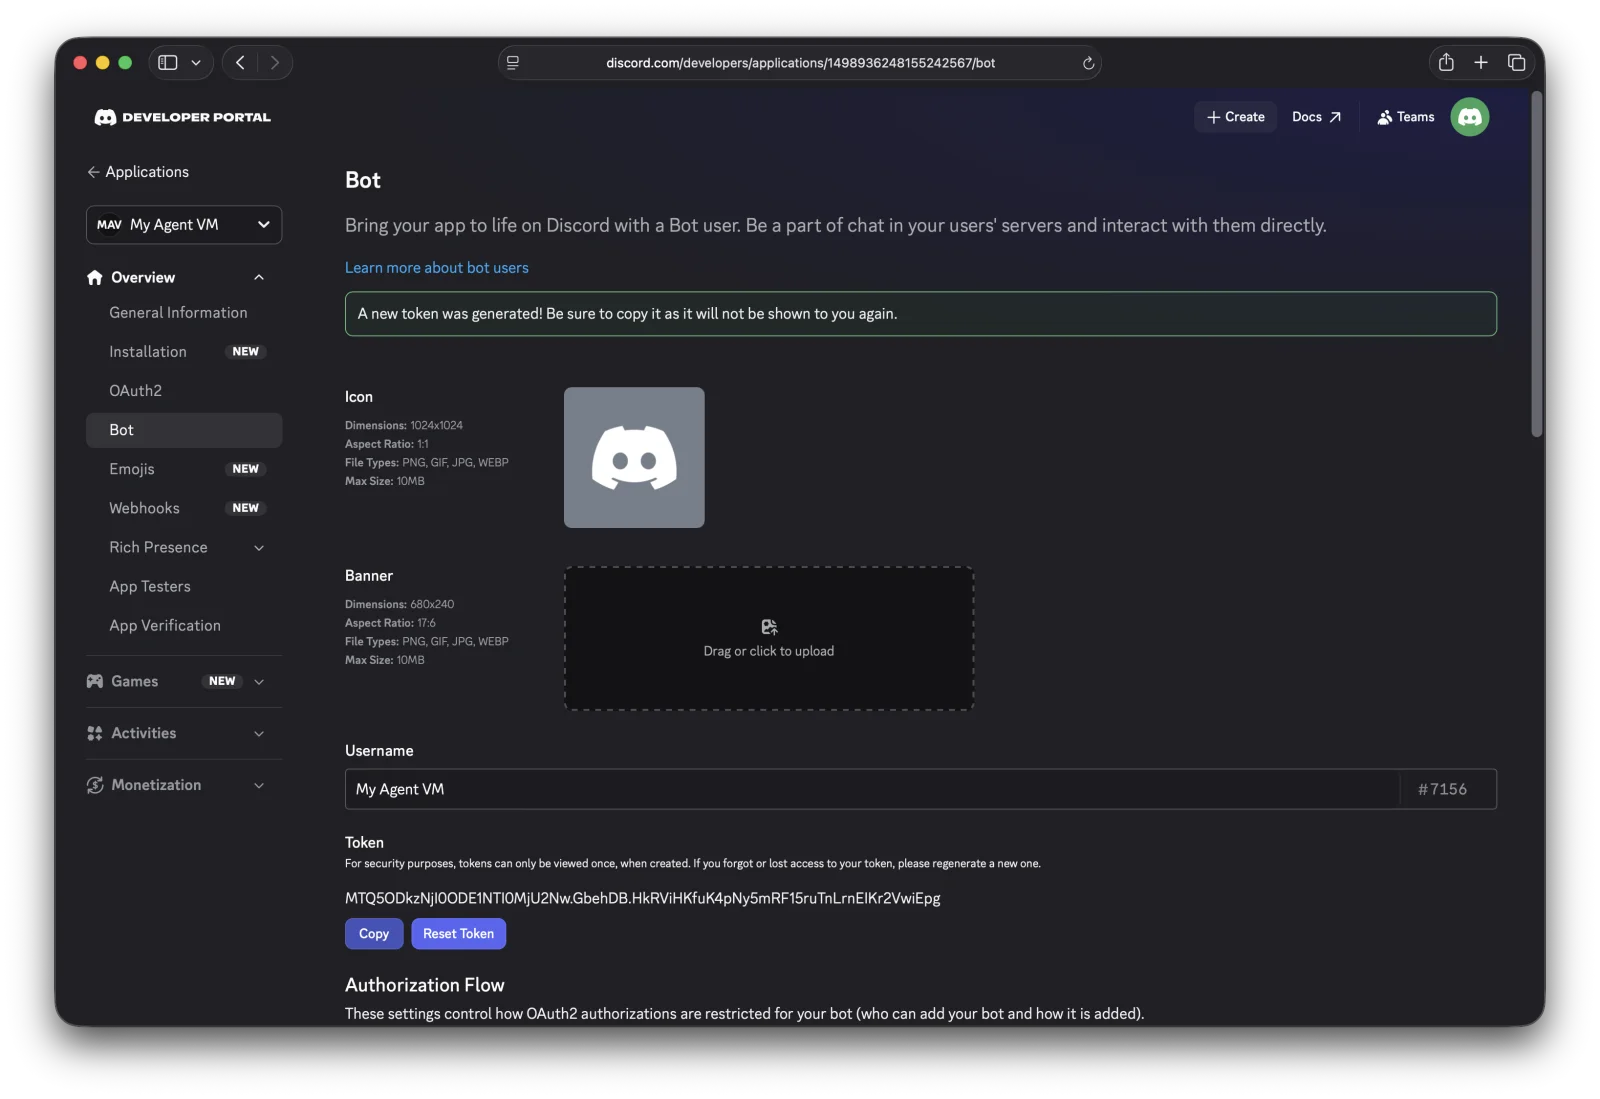Click the page settings icon in address bar
The height and width of the screenshot is (1099, 1600).
[x=513, y=63]
